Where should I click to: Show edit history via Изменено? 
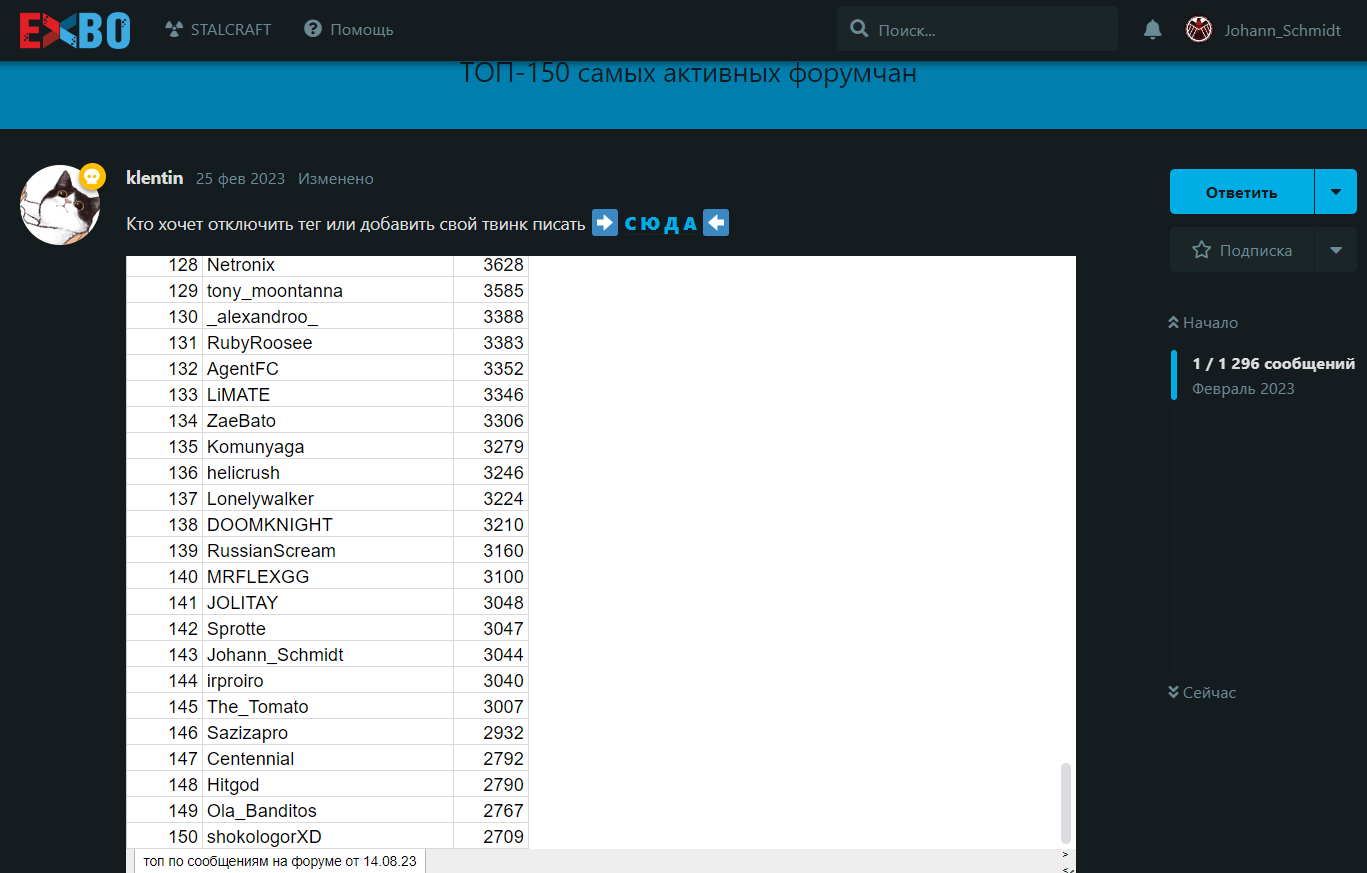click(x=336, y=179)
